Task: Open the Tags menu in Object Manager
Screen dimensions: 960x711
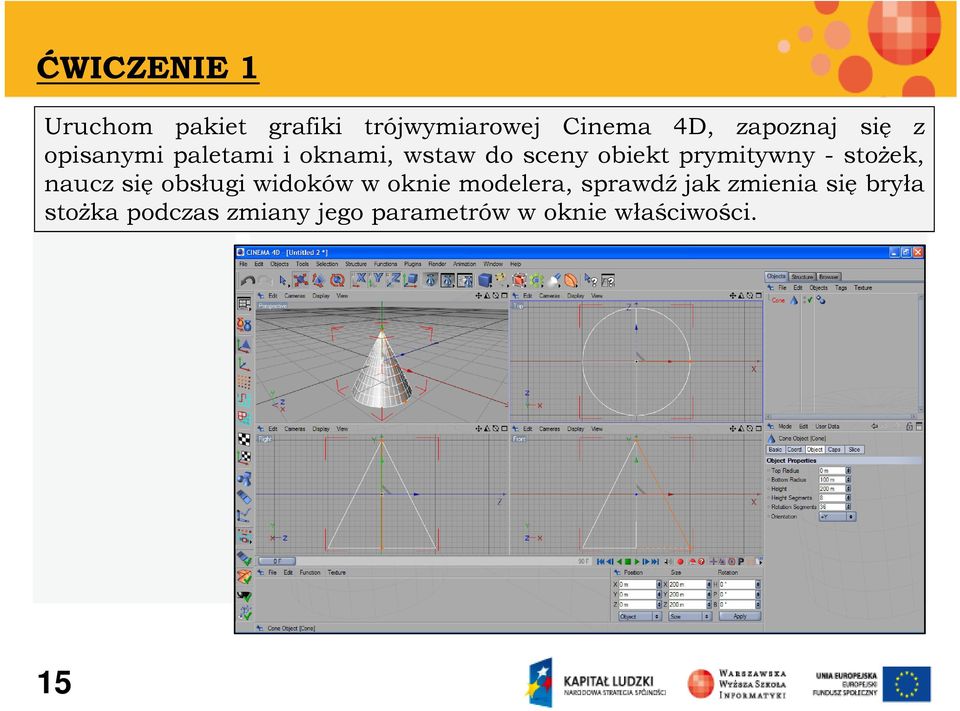Action: (x=841, y=288)
